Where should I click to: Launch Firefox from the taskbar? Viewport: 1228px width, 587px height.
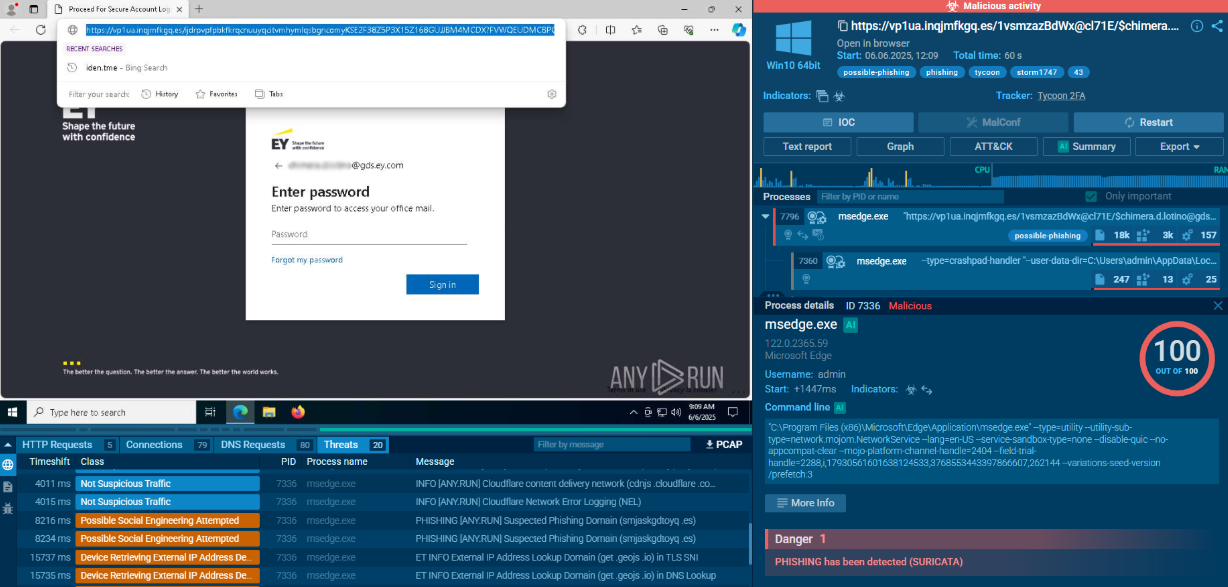click(x=298, y=412)
